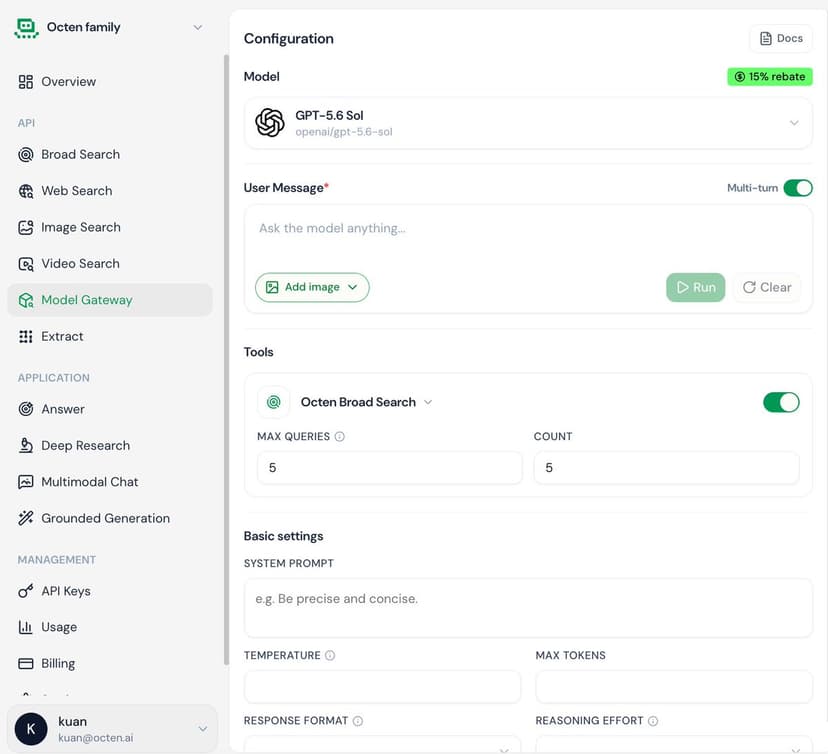Click the Billing card icon
The width and height of the screenshot is (828, 754).
click(x=25, y=664)
